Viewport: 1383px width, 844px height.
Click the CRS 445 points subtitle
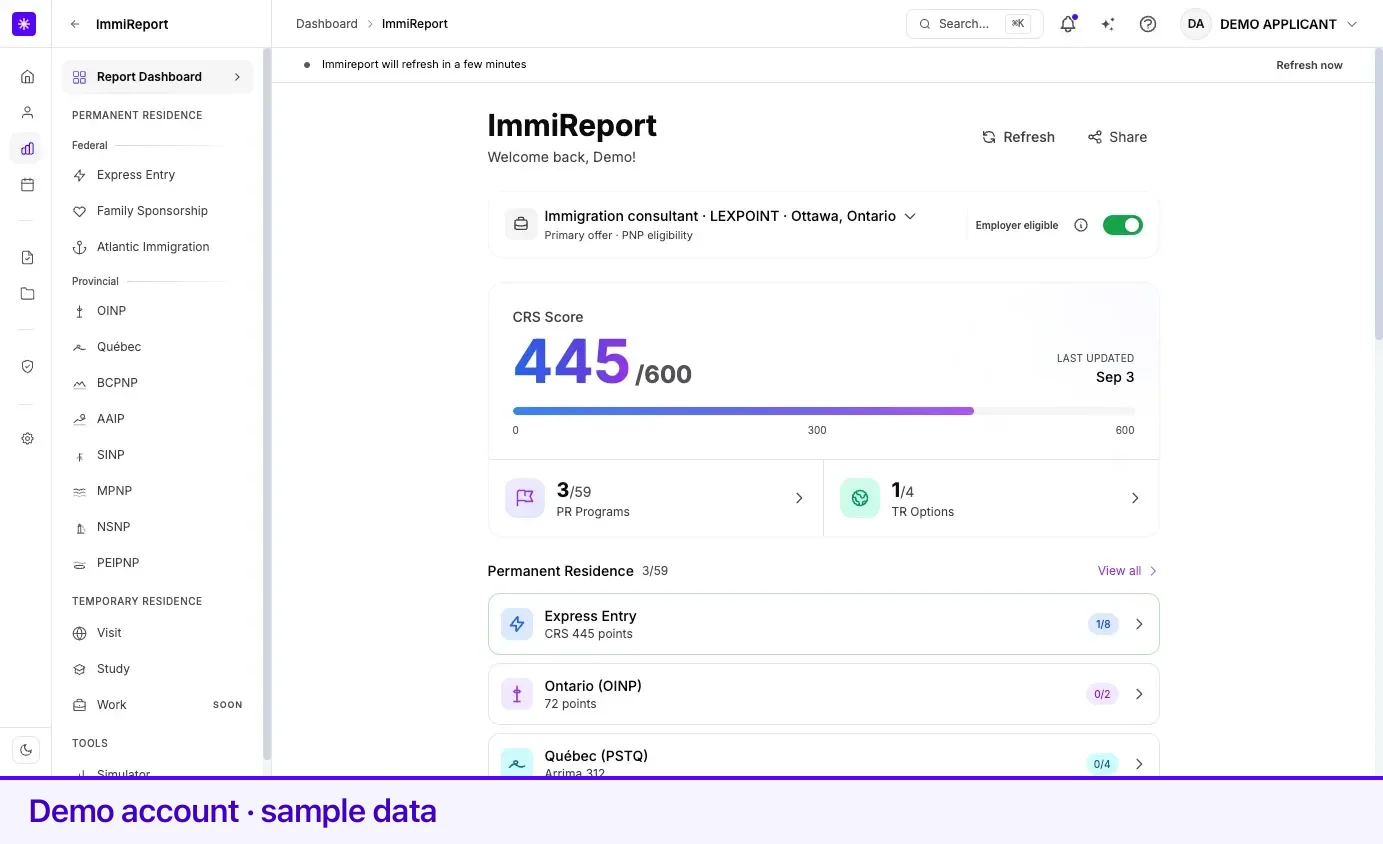(x=588, y=634)
